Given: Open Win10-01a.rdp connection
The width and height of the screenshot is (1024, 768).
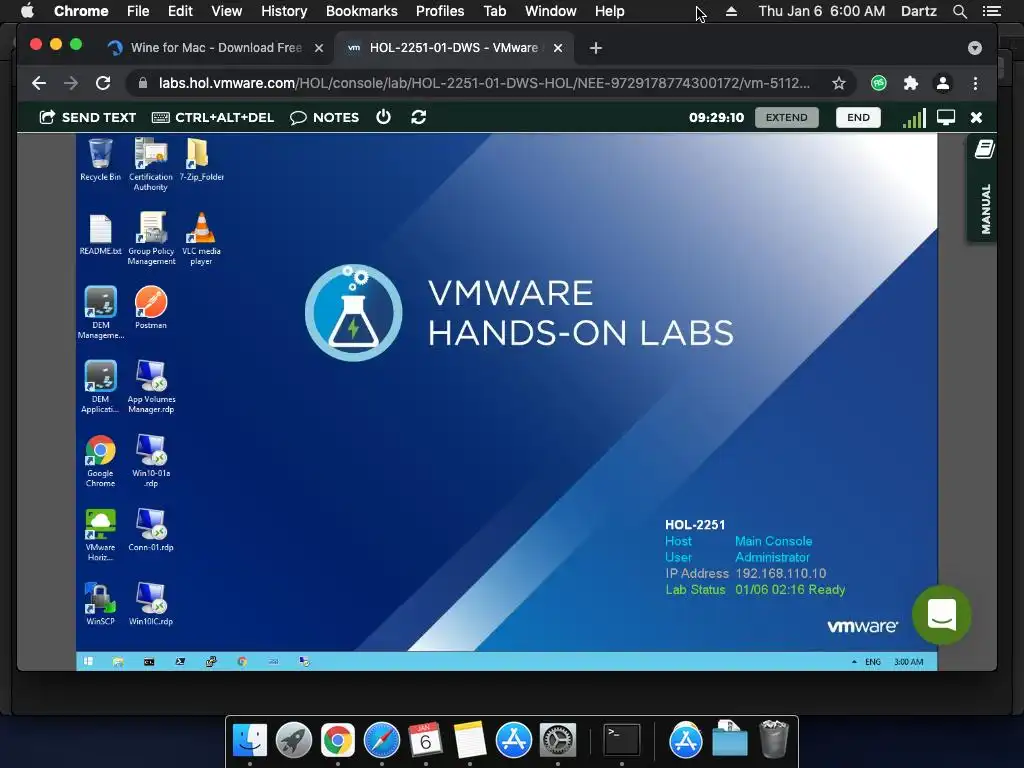Looking at the screenshot, I should tap(151, 460).
